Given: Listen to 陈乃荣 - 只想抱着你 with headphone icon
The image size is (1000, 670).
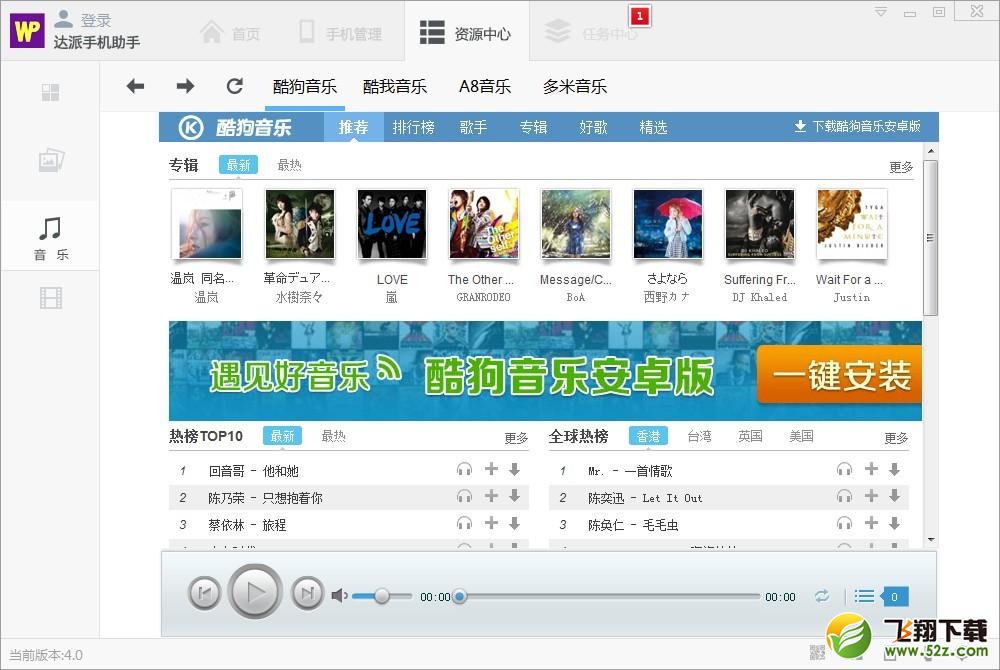Looking at the screenshot, I should click(x=464, y=497).
